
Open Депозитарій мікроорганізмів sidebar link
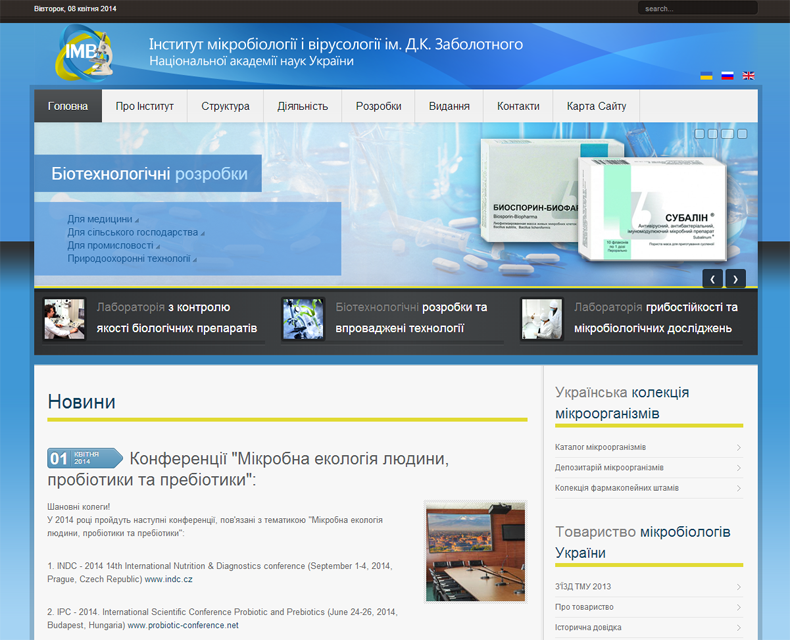609,468
